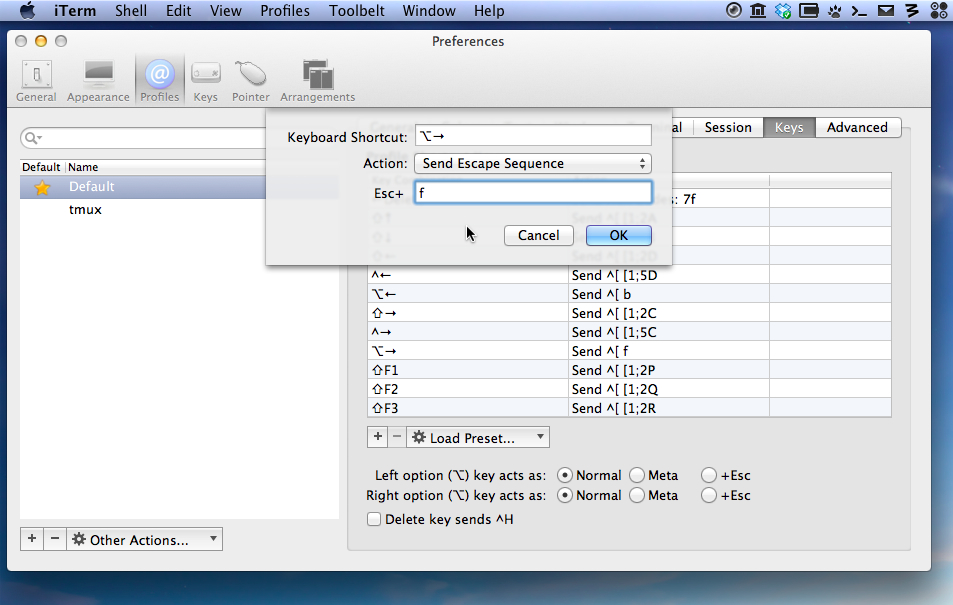Open the Toolbelt menu
The width and height of the screenshot is (953, 605).
(357, 11)
